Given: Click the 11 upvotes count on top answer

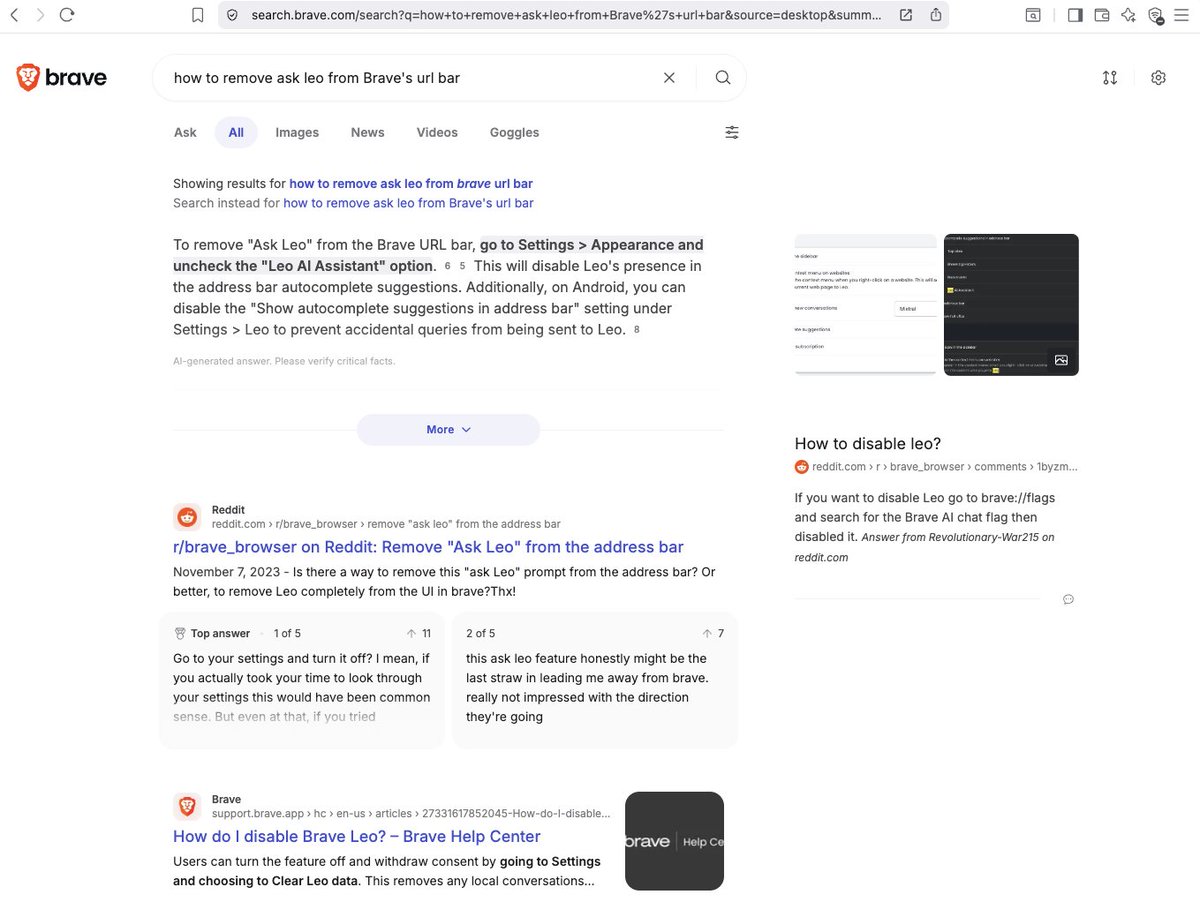Looking at the screenshot, I should [x=419, y=634].
